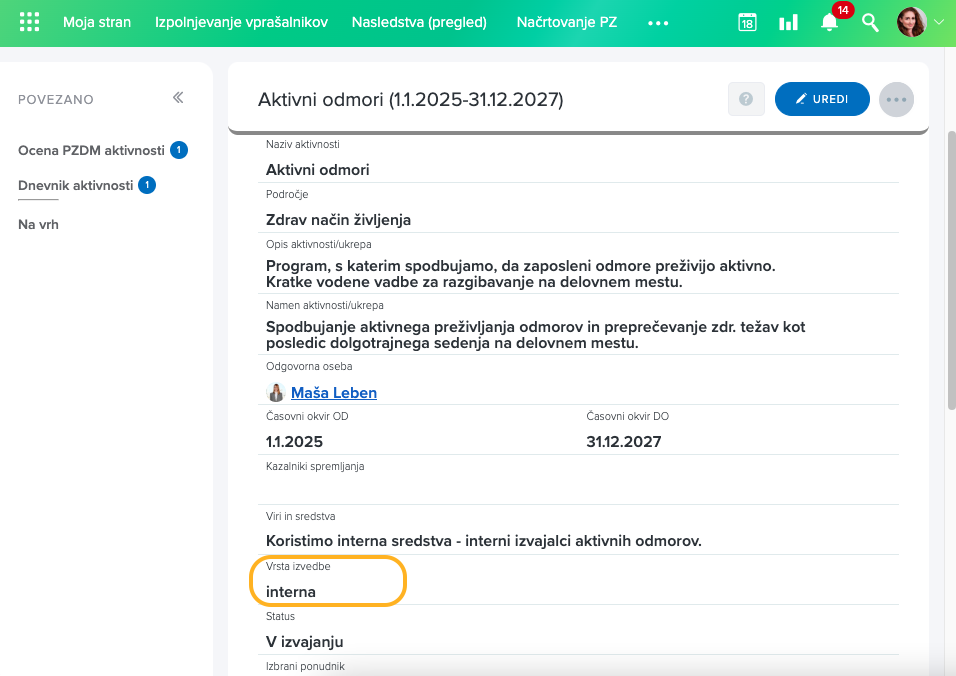Click the search magnifier icon

coord(870,22)
